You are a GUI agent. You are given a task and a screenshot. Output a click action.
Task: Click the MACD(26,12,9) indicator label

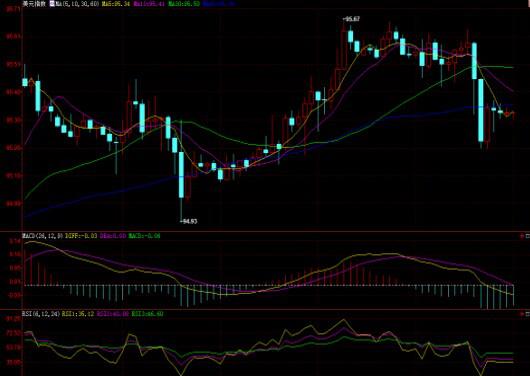point(42,236)
